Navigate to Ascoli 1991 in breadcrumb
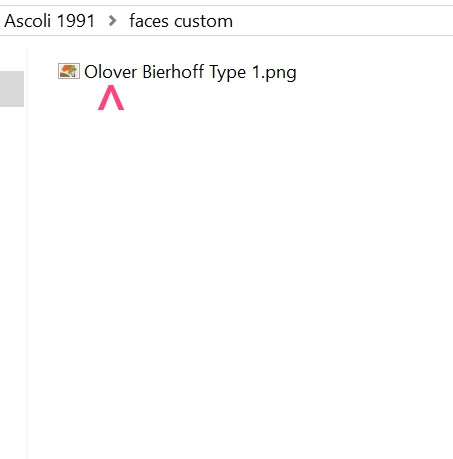 (50, 21)
